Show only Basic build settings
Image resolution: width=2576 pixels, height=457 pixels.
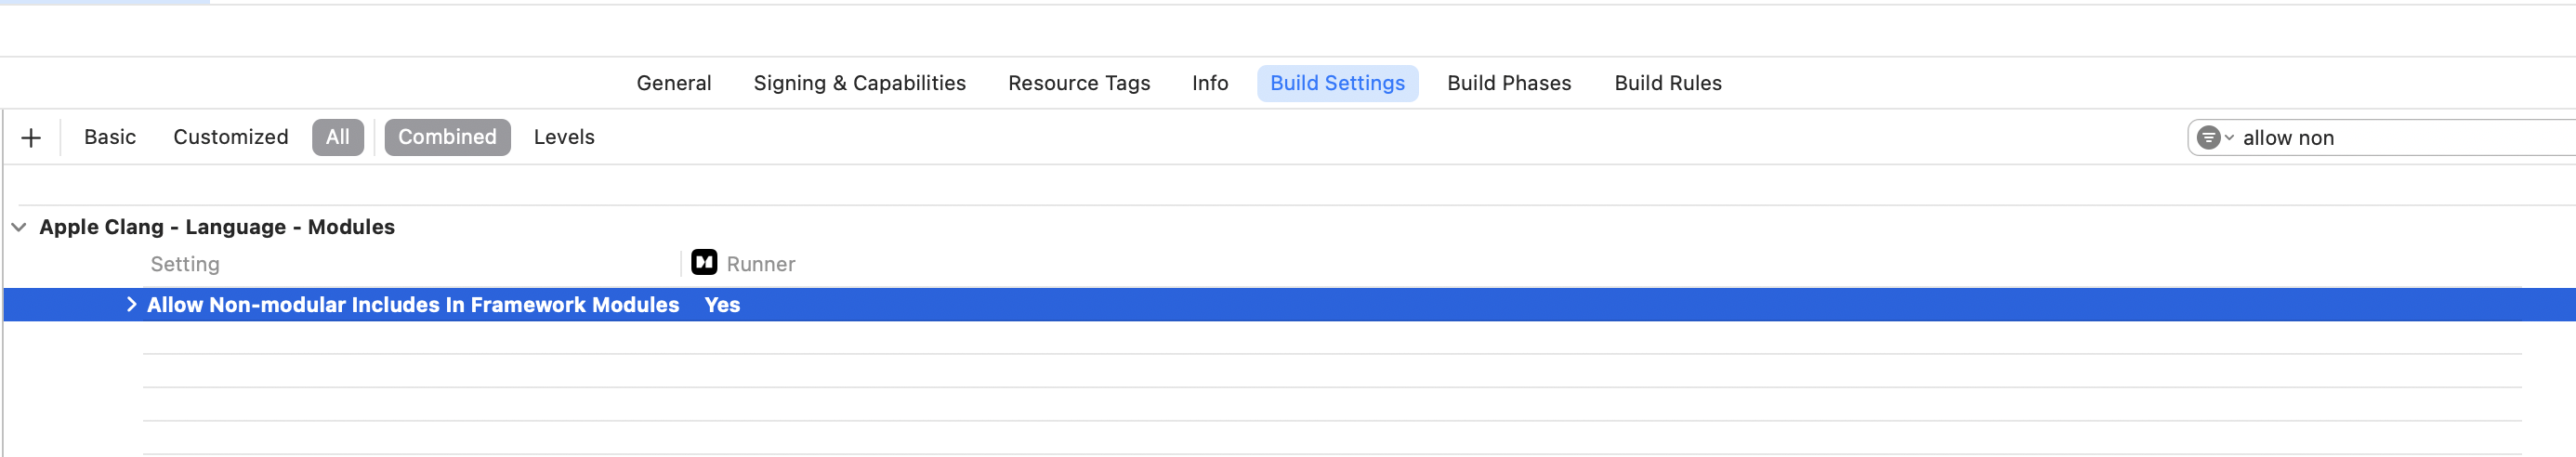(110, 138)
